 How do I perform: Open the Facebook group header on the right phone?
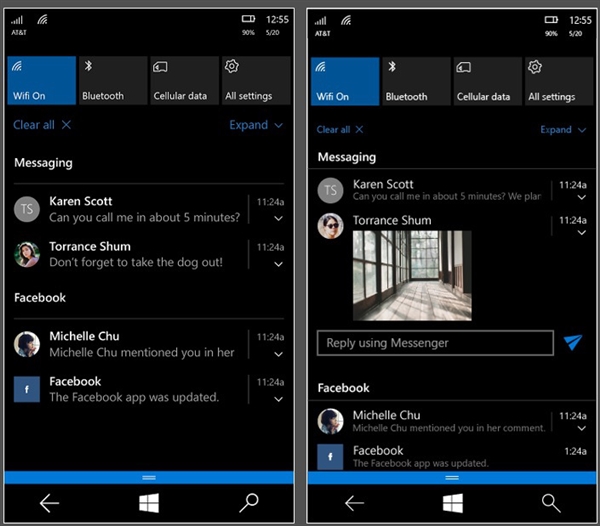(x=344, y=388)
